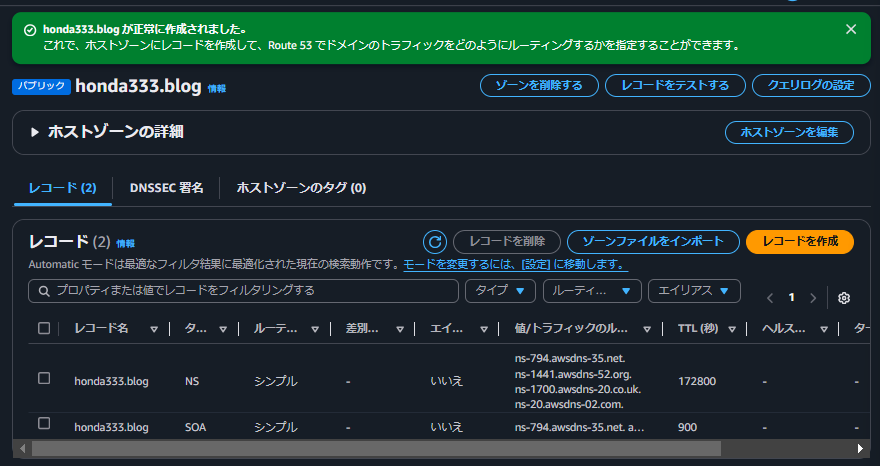880x466 pixels.
Task: Click ns-794.awsdns-35.net. in NS row
Action: [570, 359]
